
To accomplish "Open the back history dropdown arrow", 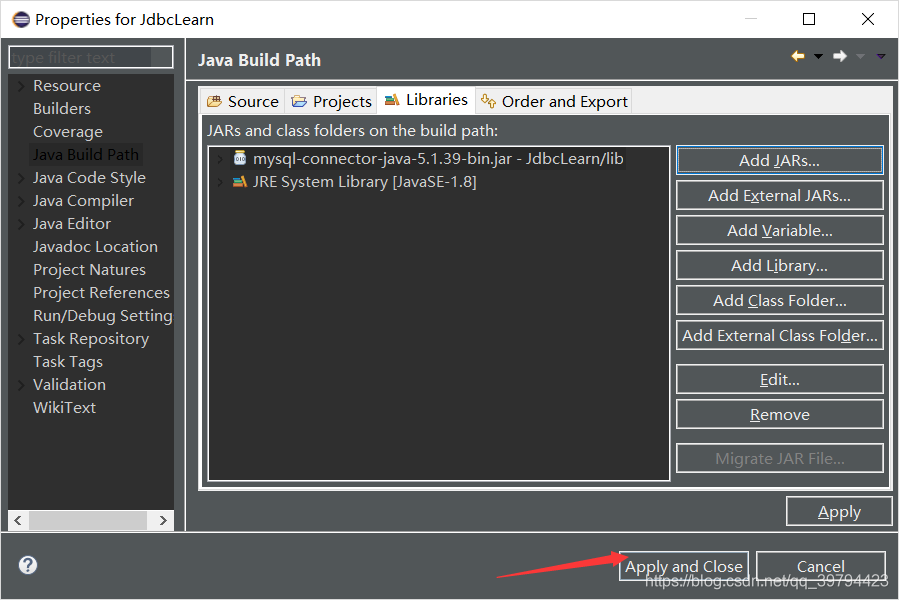I will (818, 56).
